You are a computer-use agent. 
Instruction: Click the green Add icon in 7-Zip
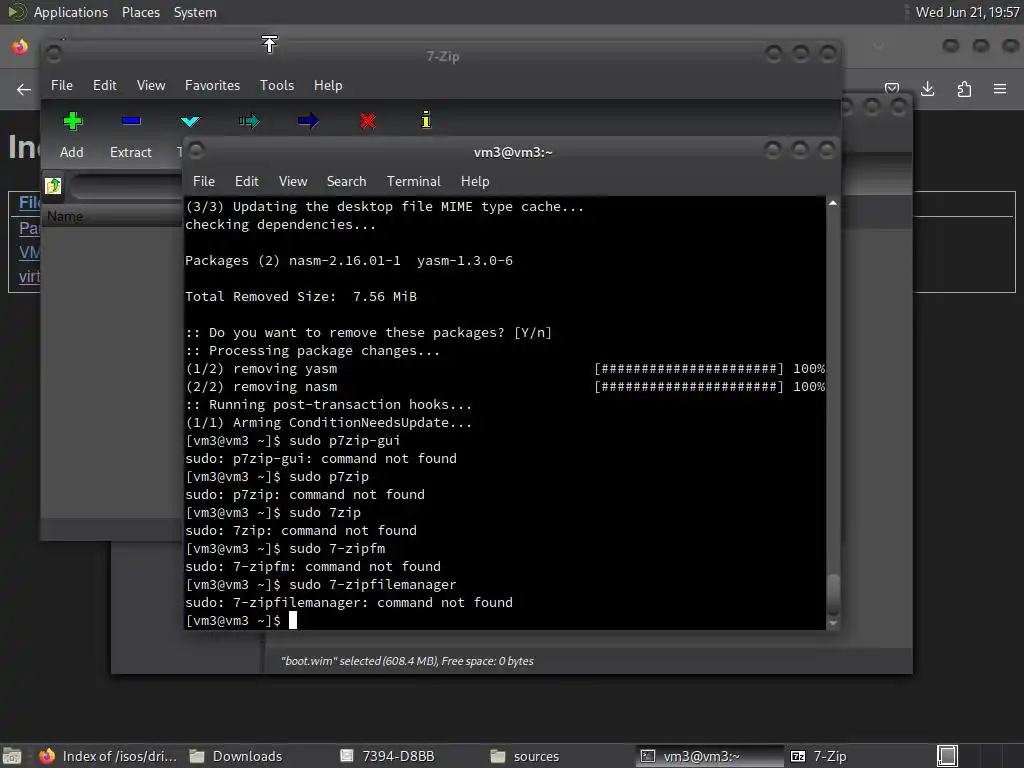tap(72, 121)
